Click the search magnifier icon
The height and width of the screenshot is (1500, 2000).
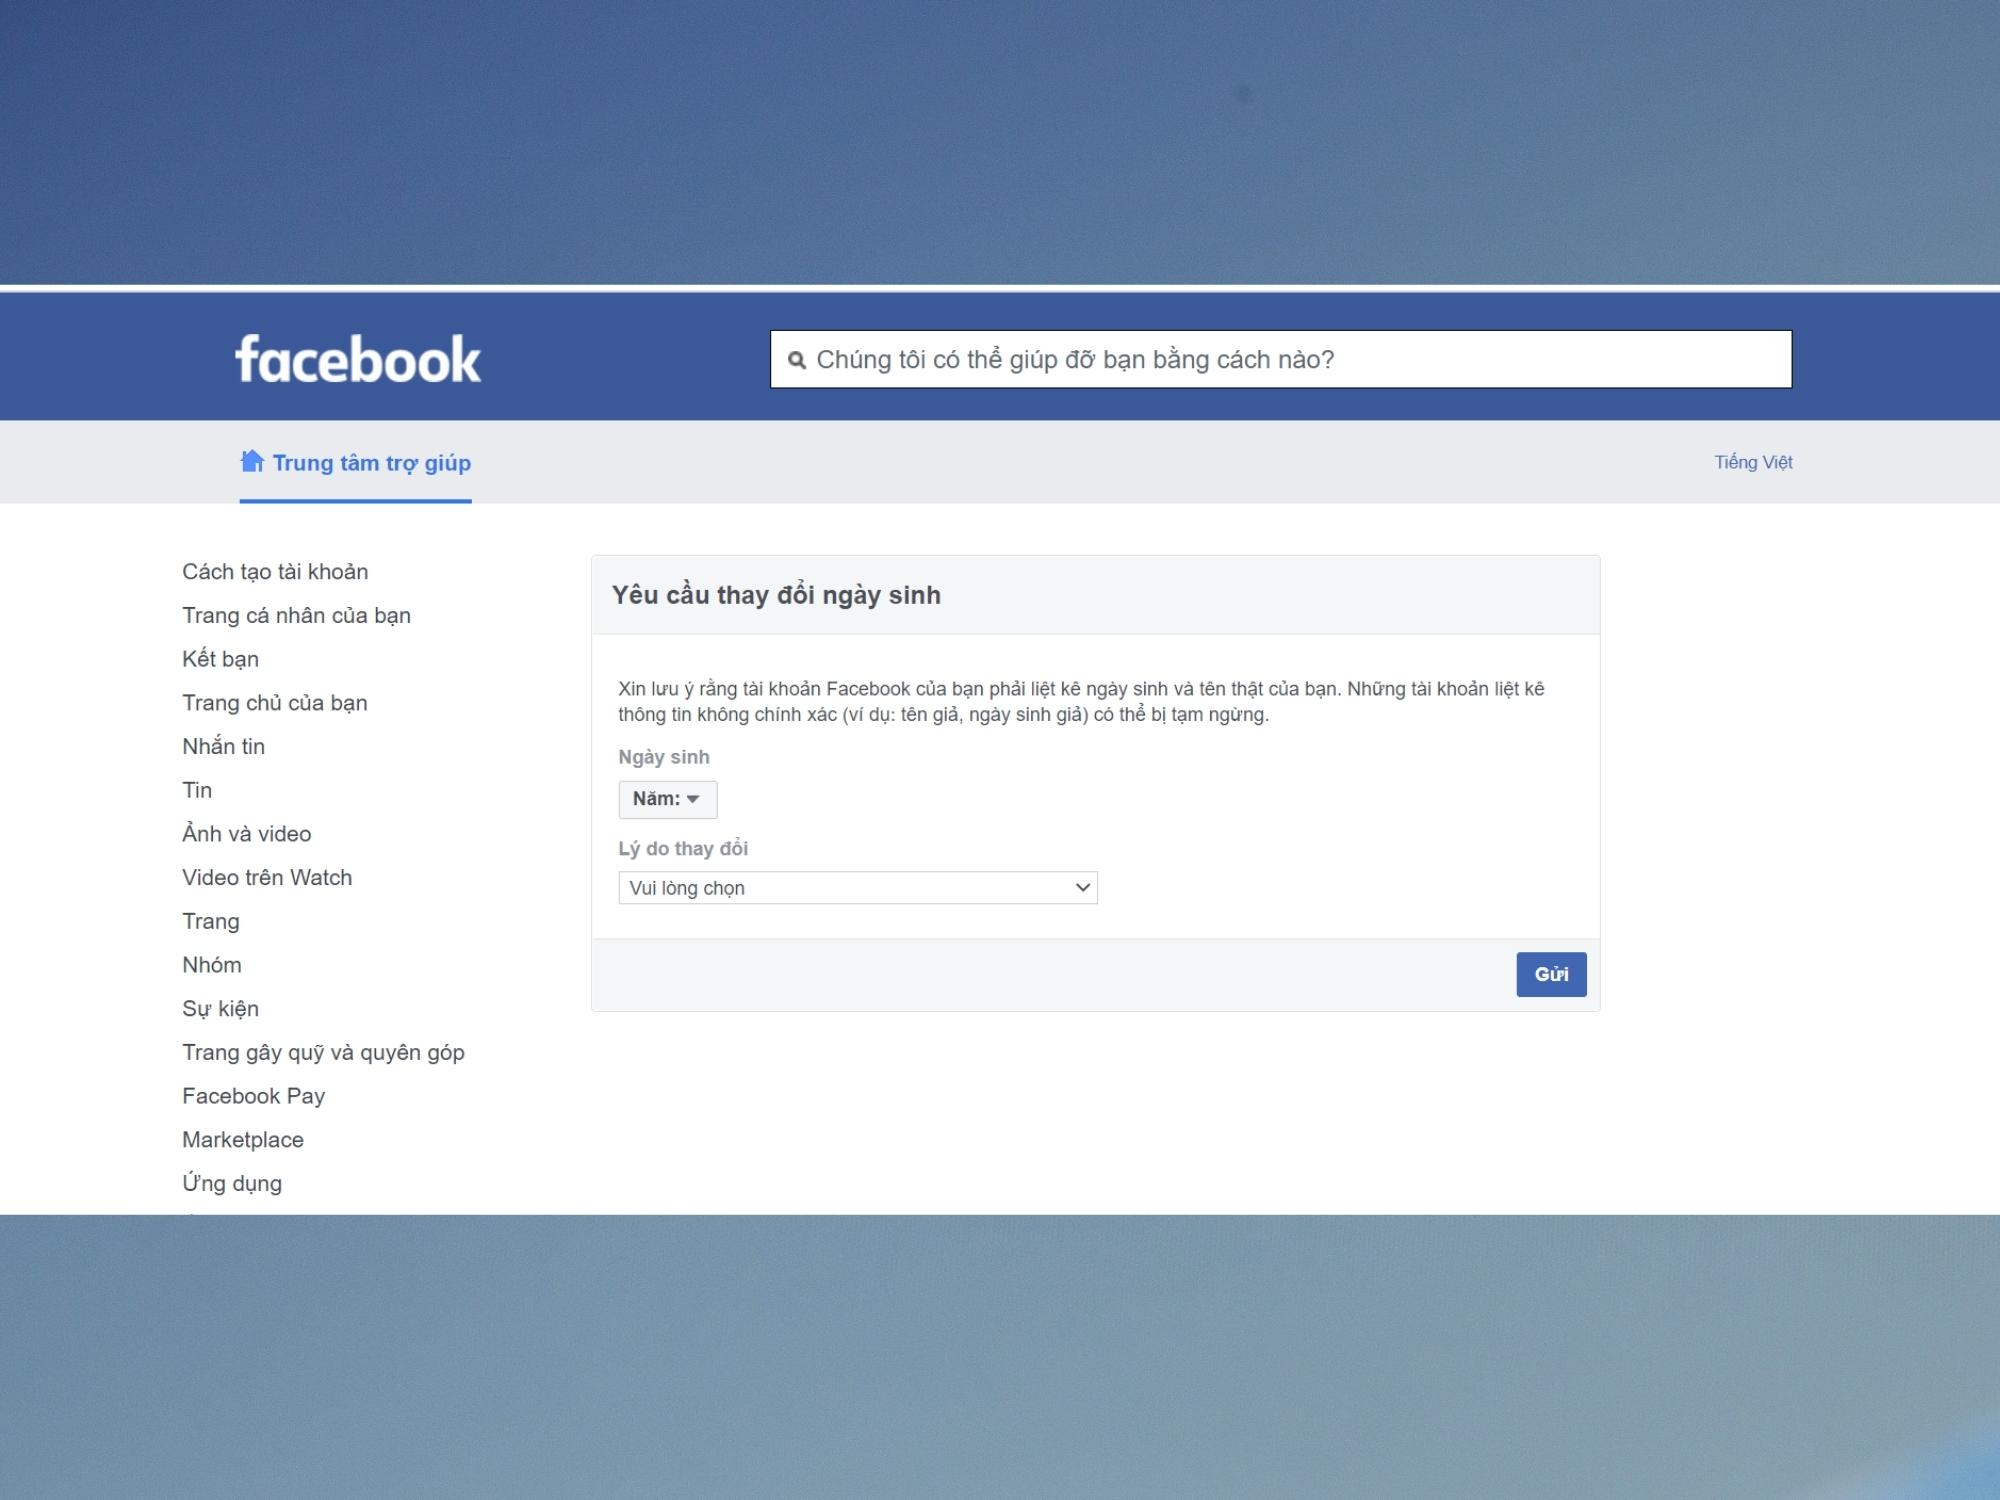[797, 359]
